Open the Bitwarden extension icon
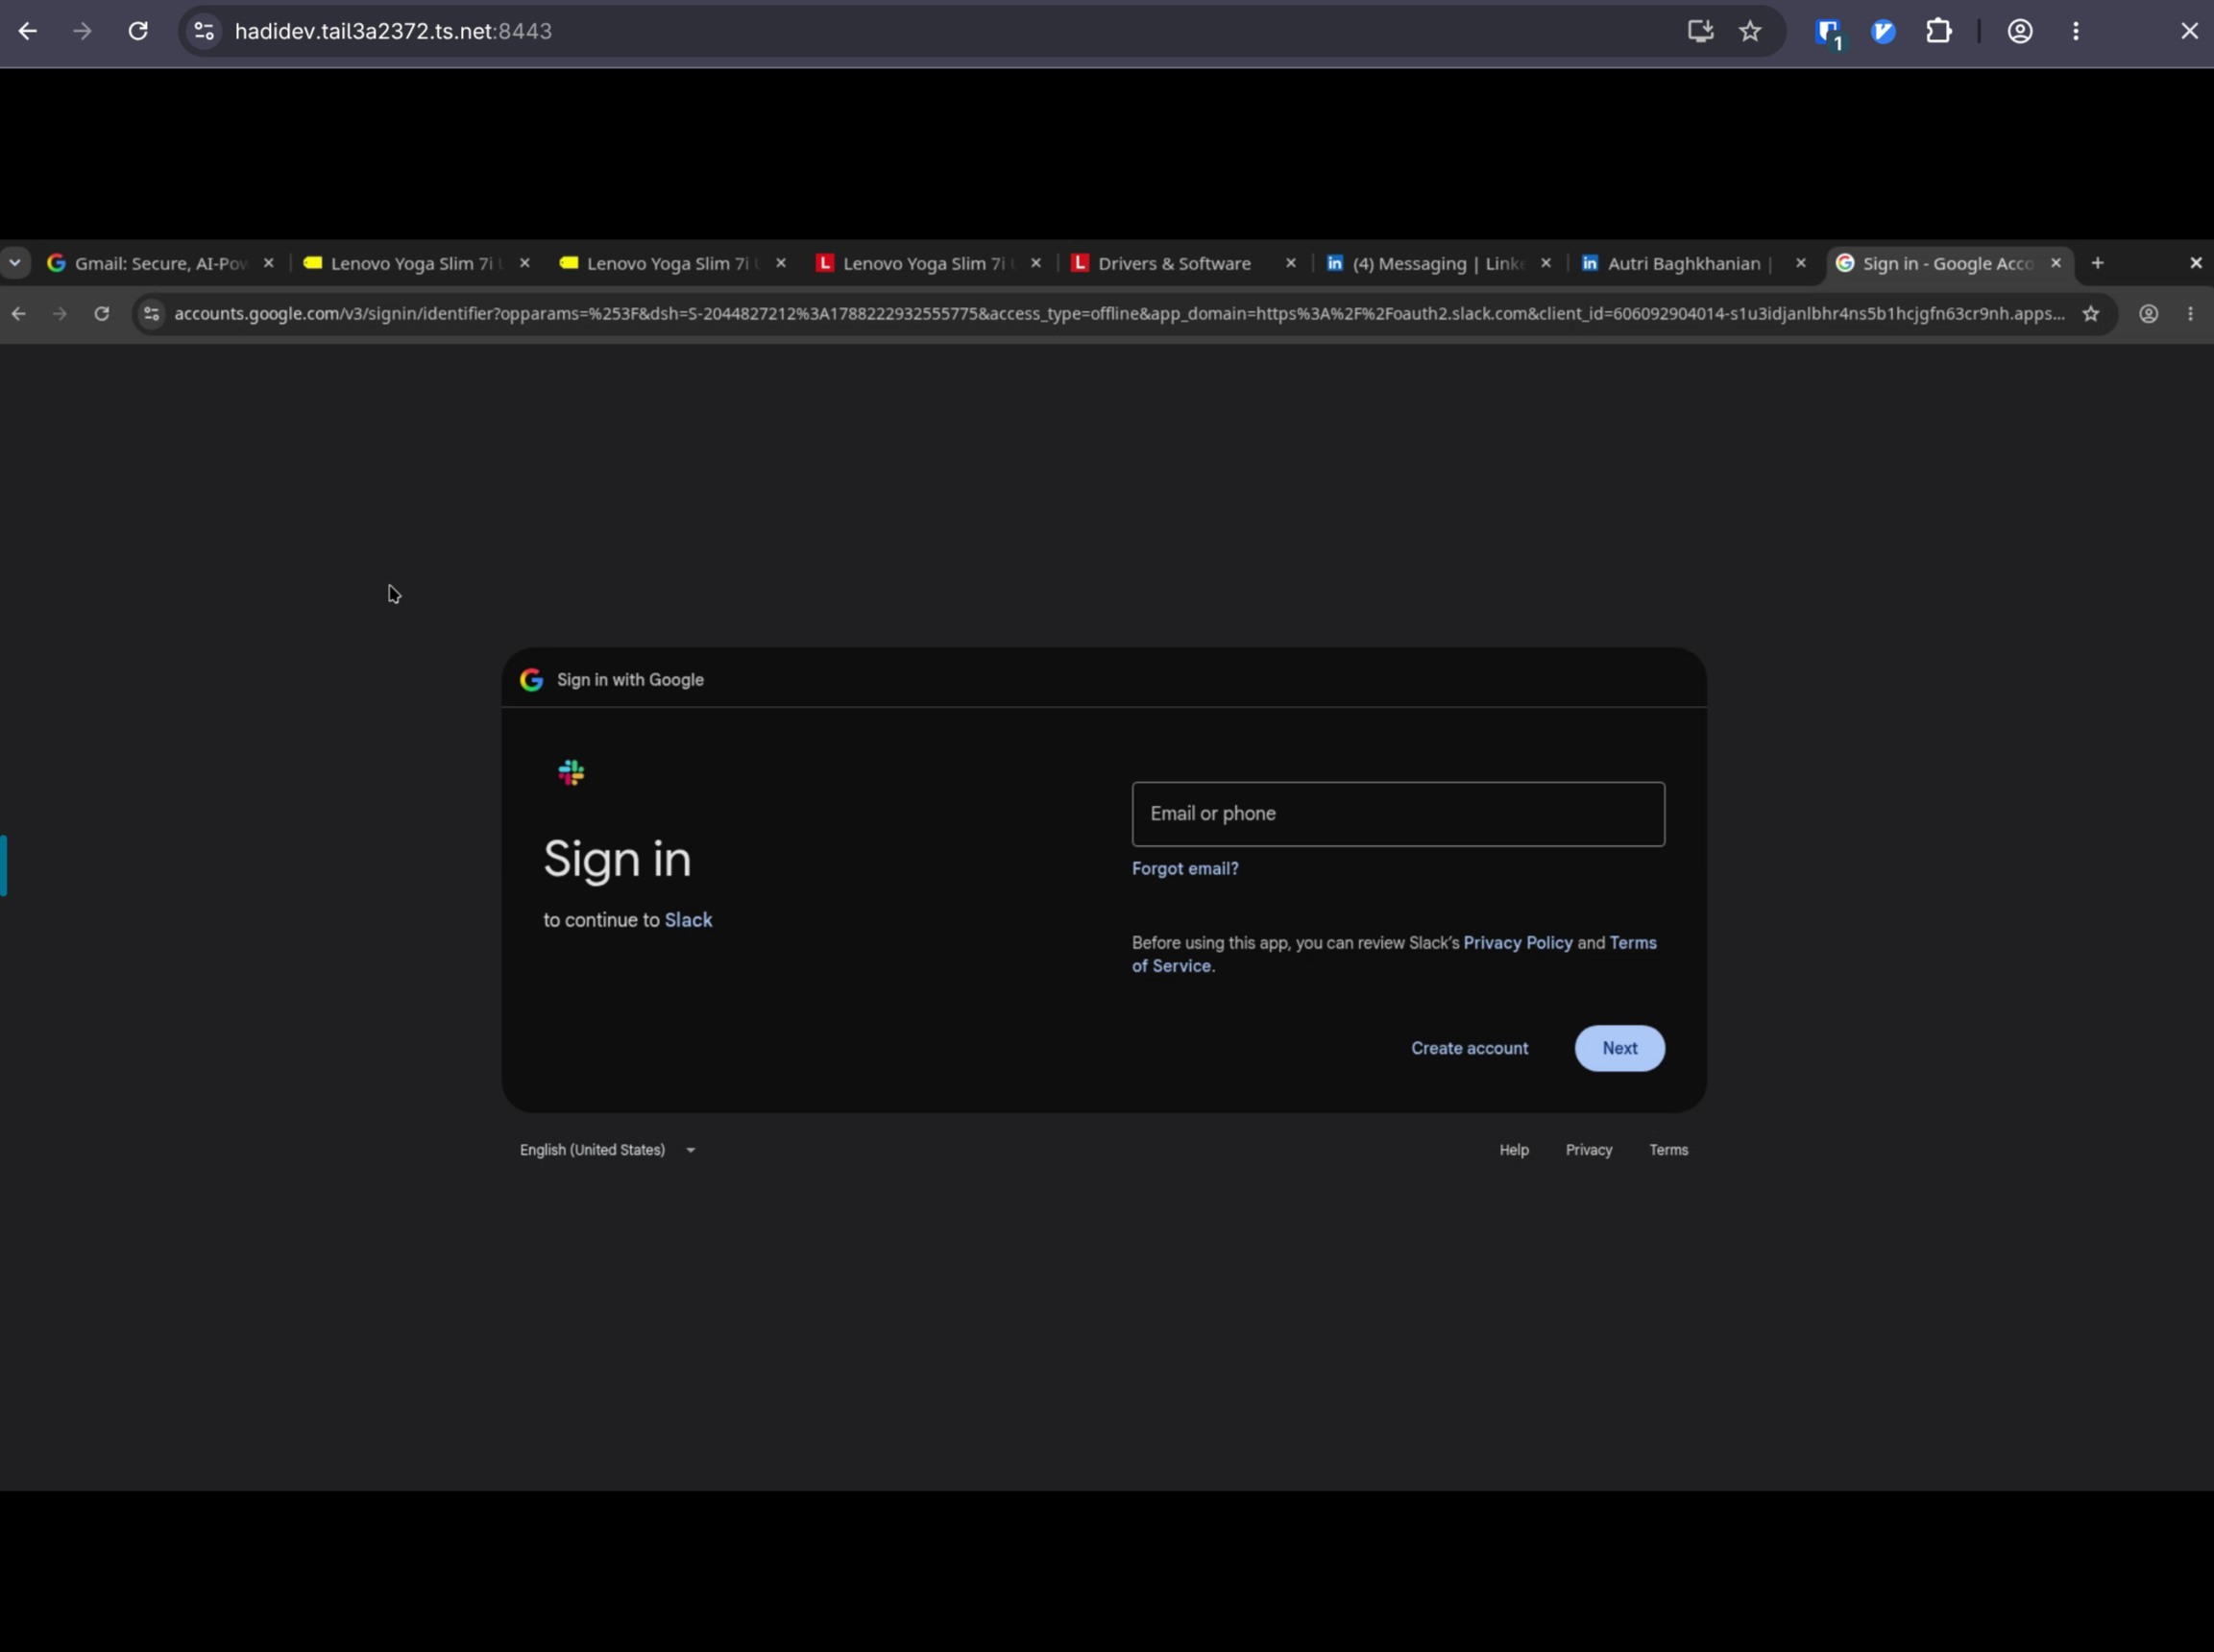This screenshot has height=1652, width=2214. [1829, 33]
